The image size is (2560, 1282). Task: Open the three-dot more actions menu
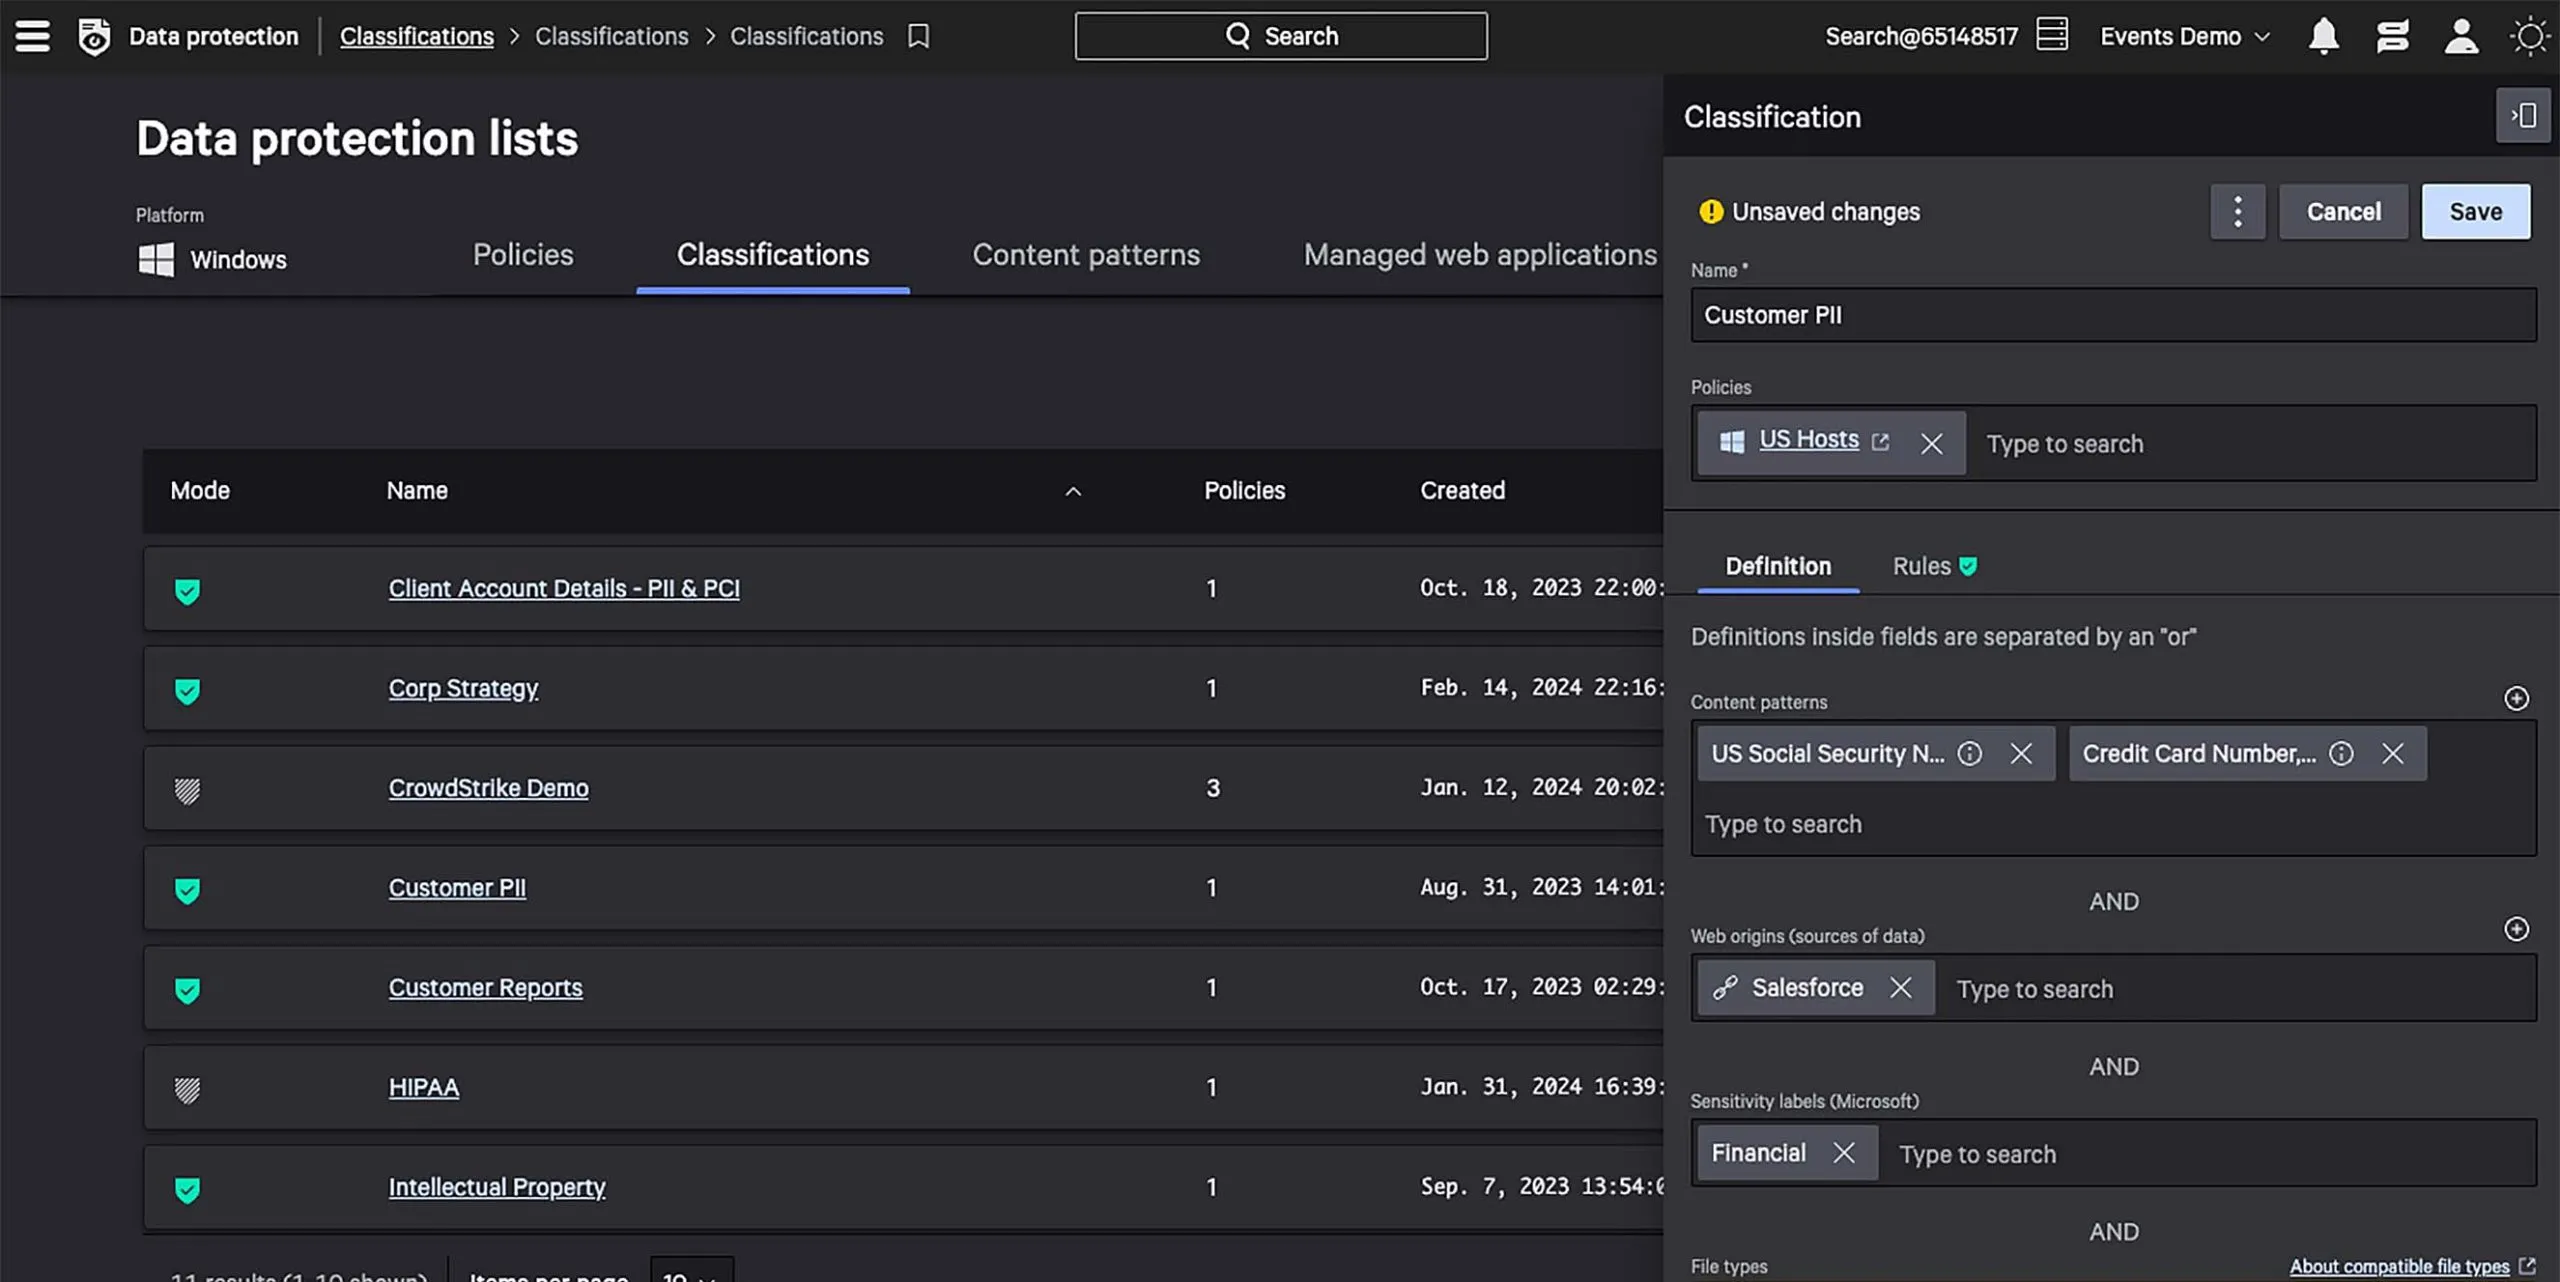click(2237, 211)
